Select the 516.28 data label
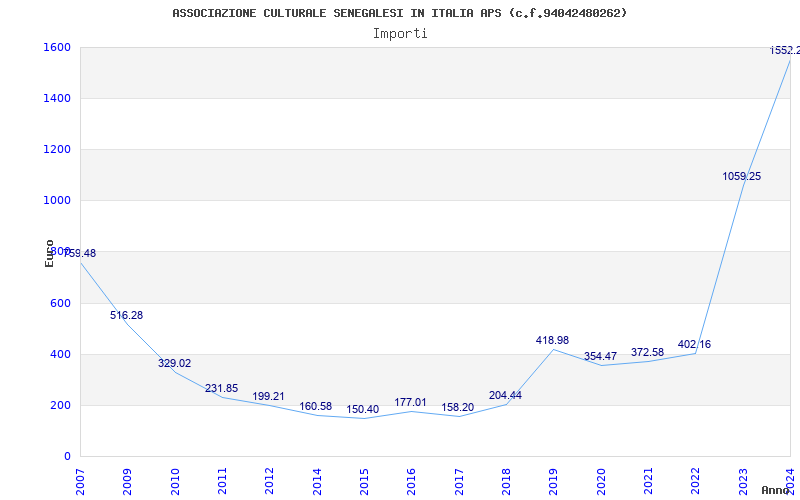The image size is (800, 500). (127, 315)
